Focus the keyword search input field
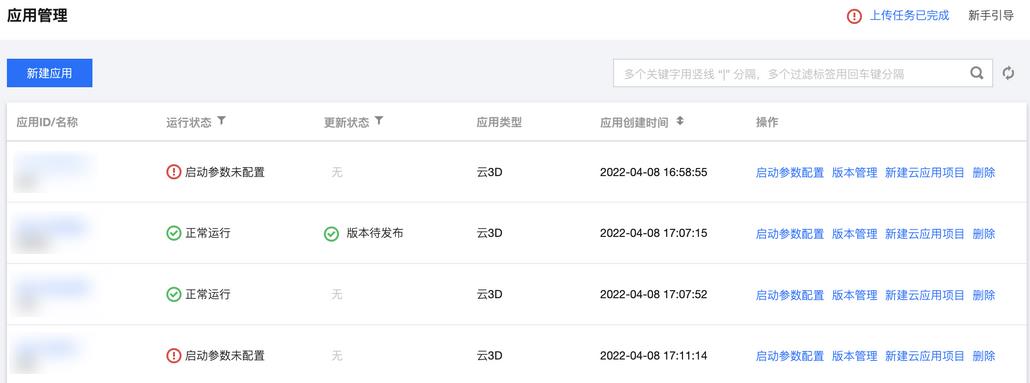 pyautogui.click(x=788, y=73)
